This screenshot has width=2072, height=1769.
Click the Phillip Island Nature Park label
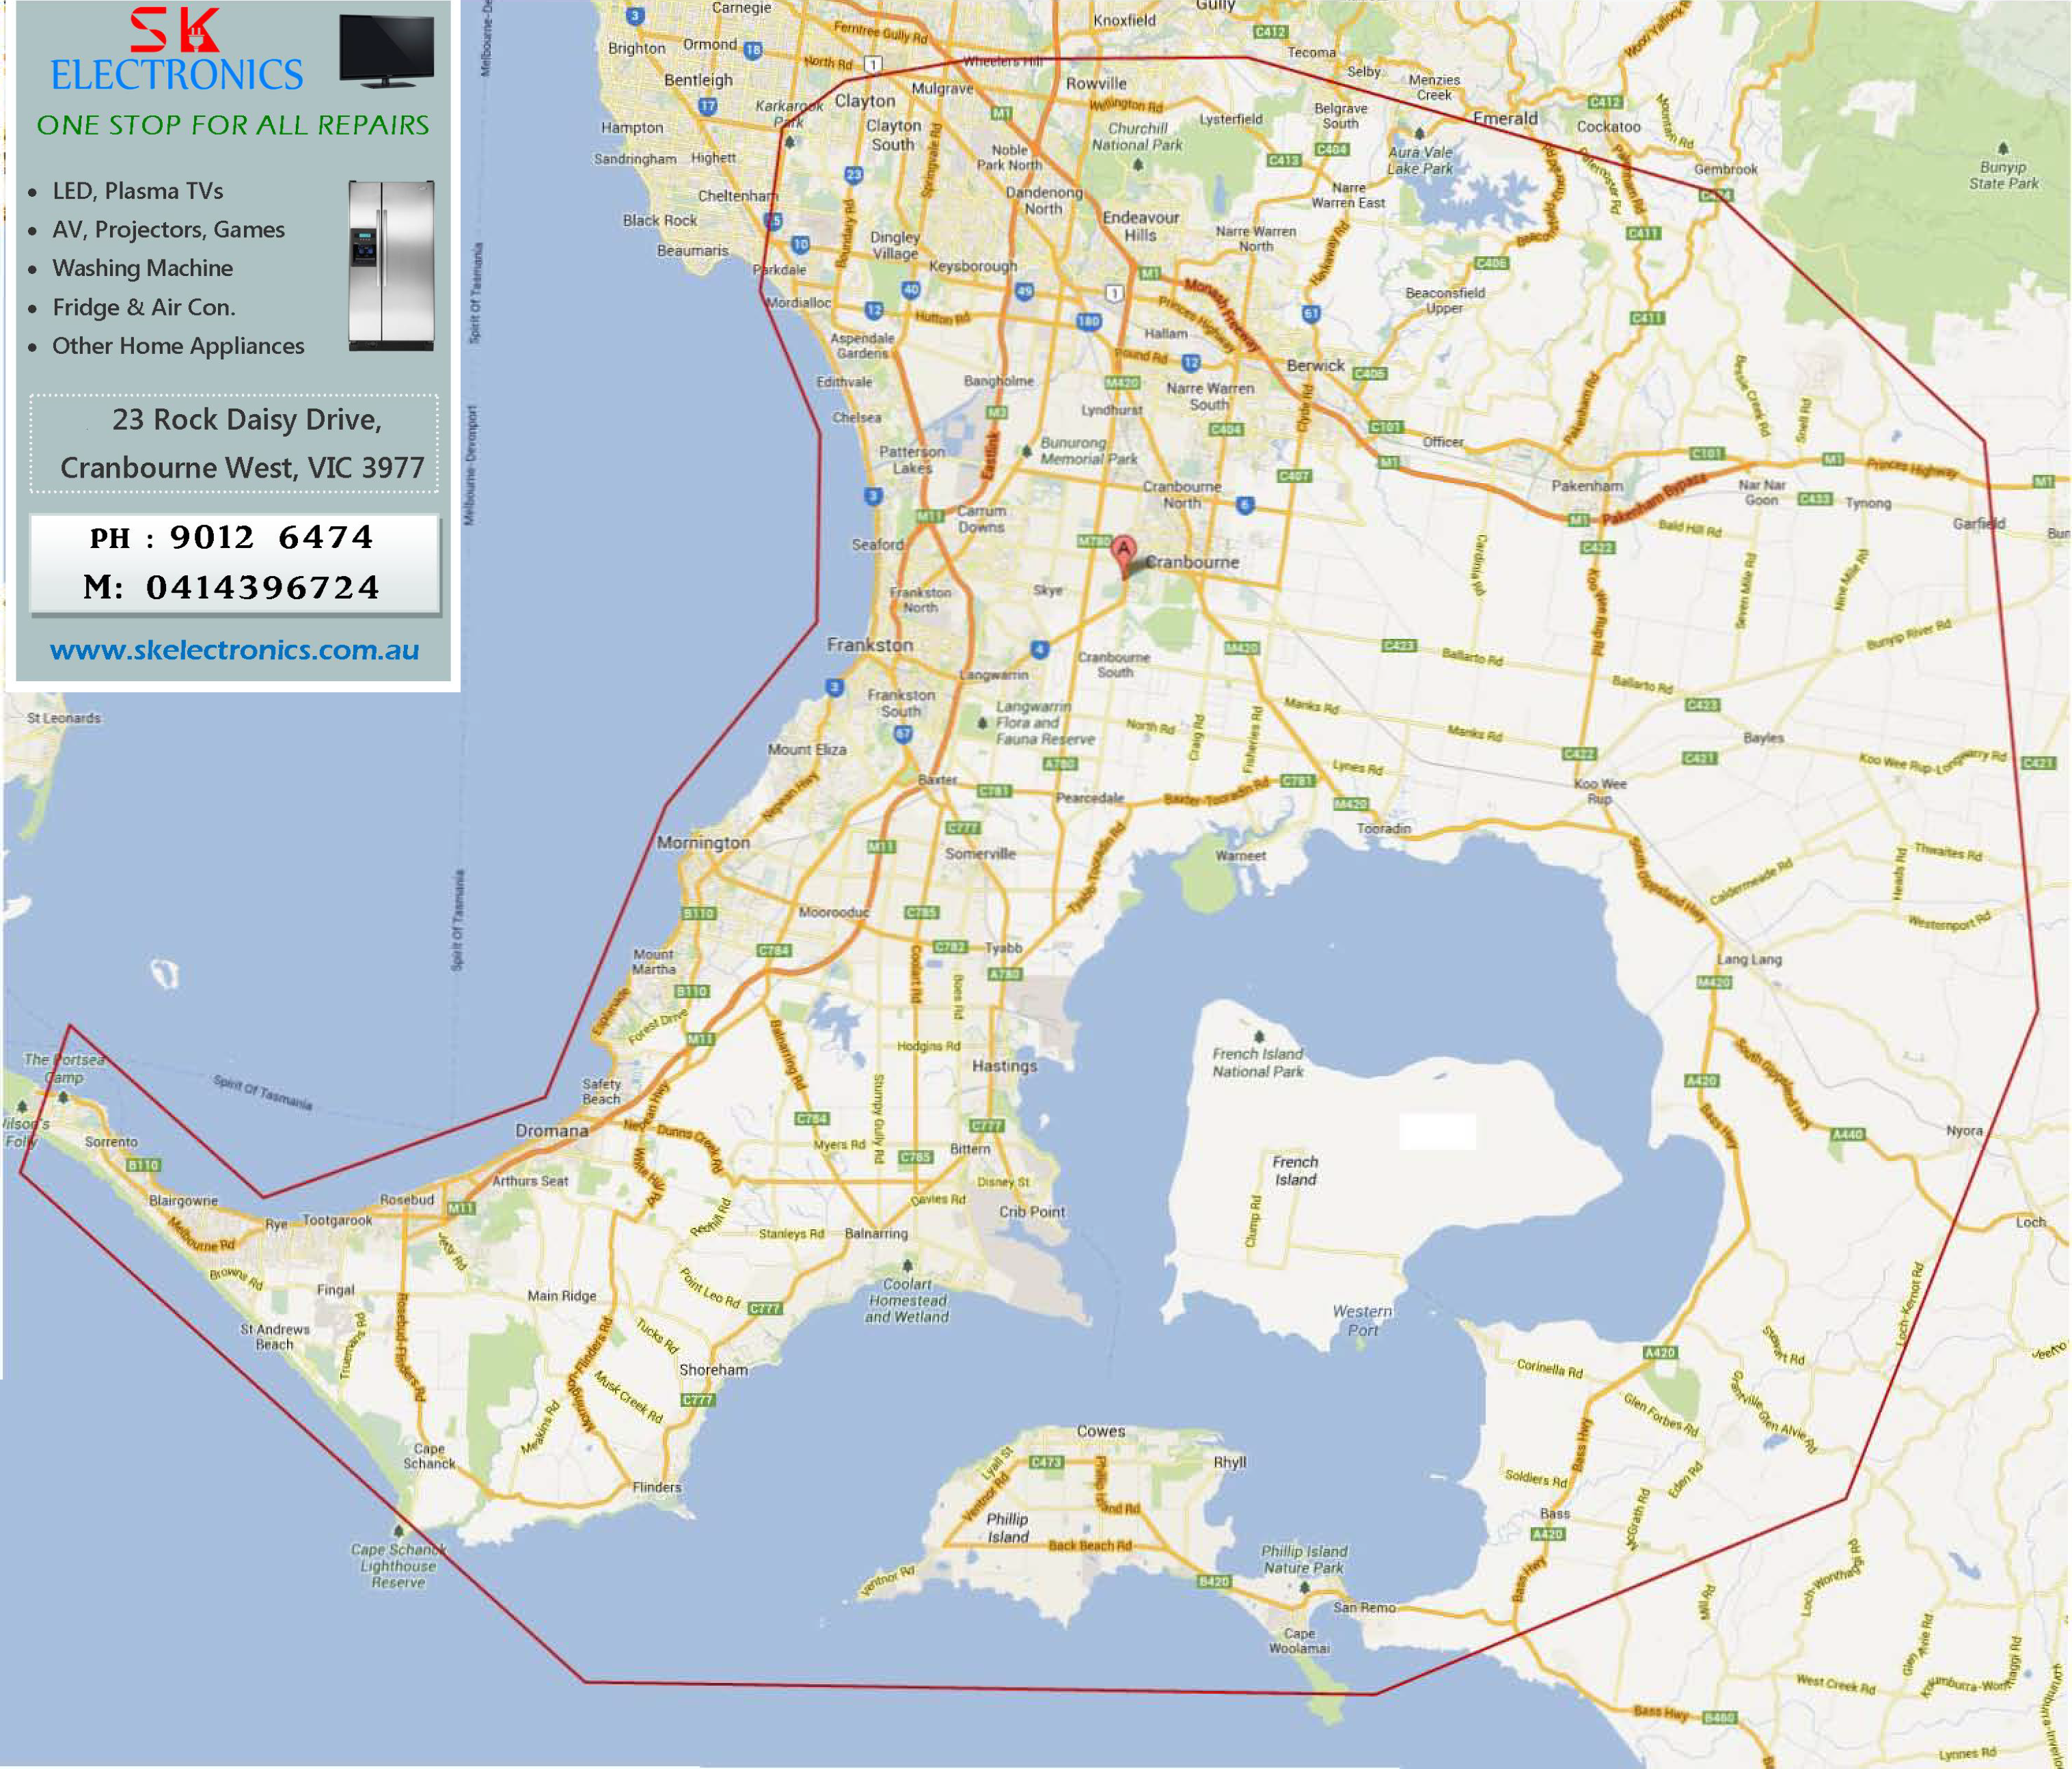pyautogui.click(x=1304, y=1560)
